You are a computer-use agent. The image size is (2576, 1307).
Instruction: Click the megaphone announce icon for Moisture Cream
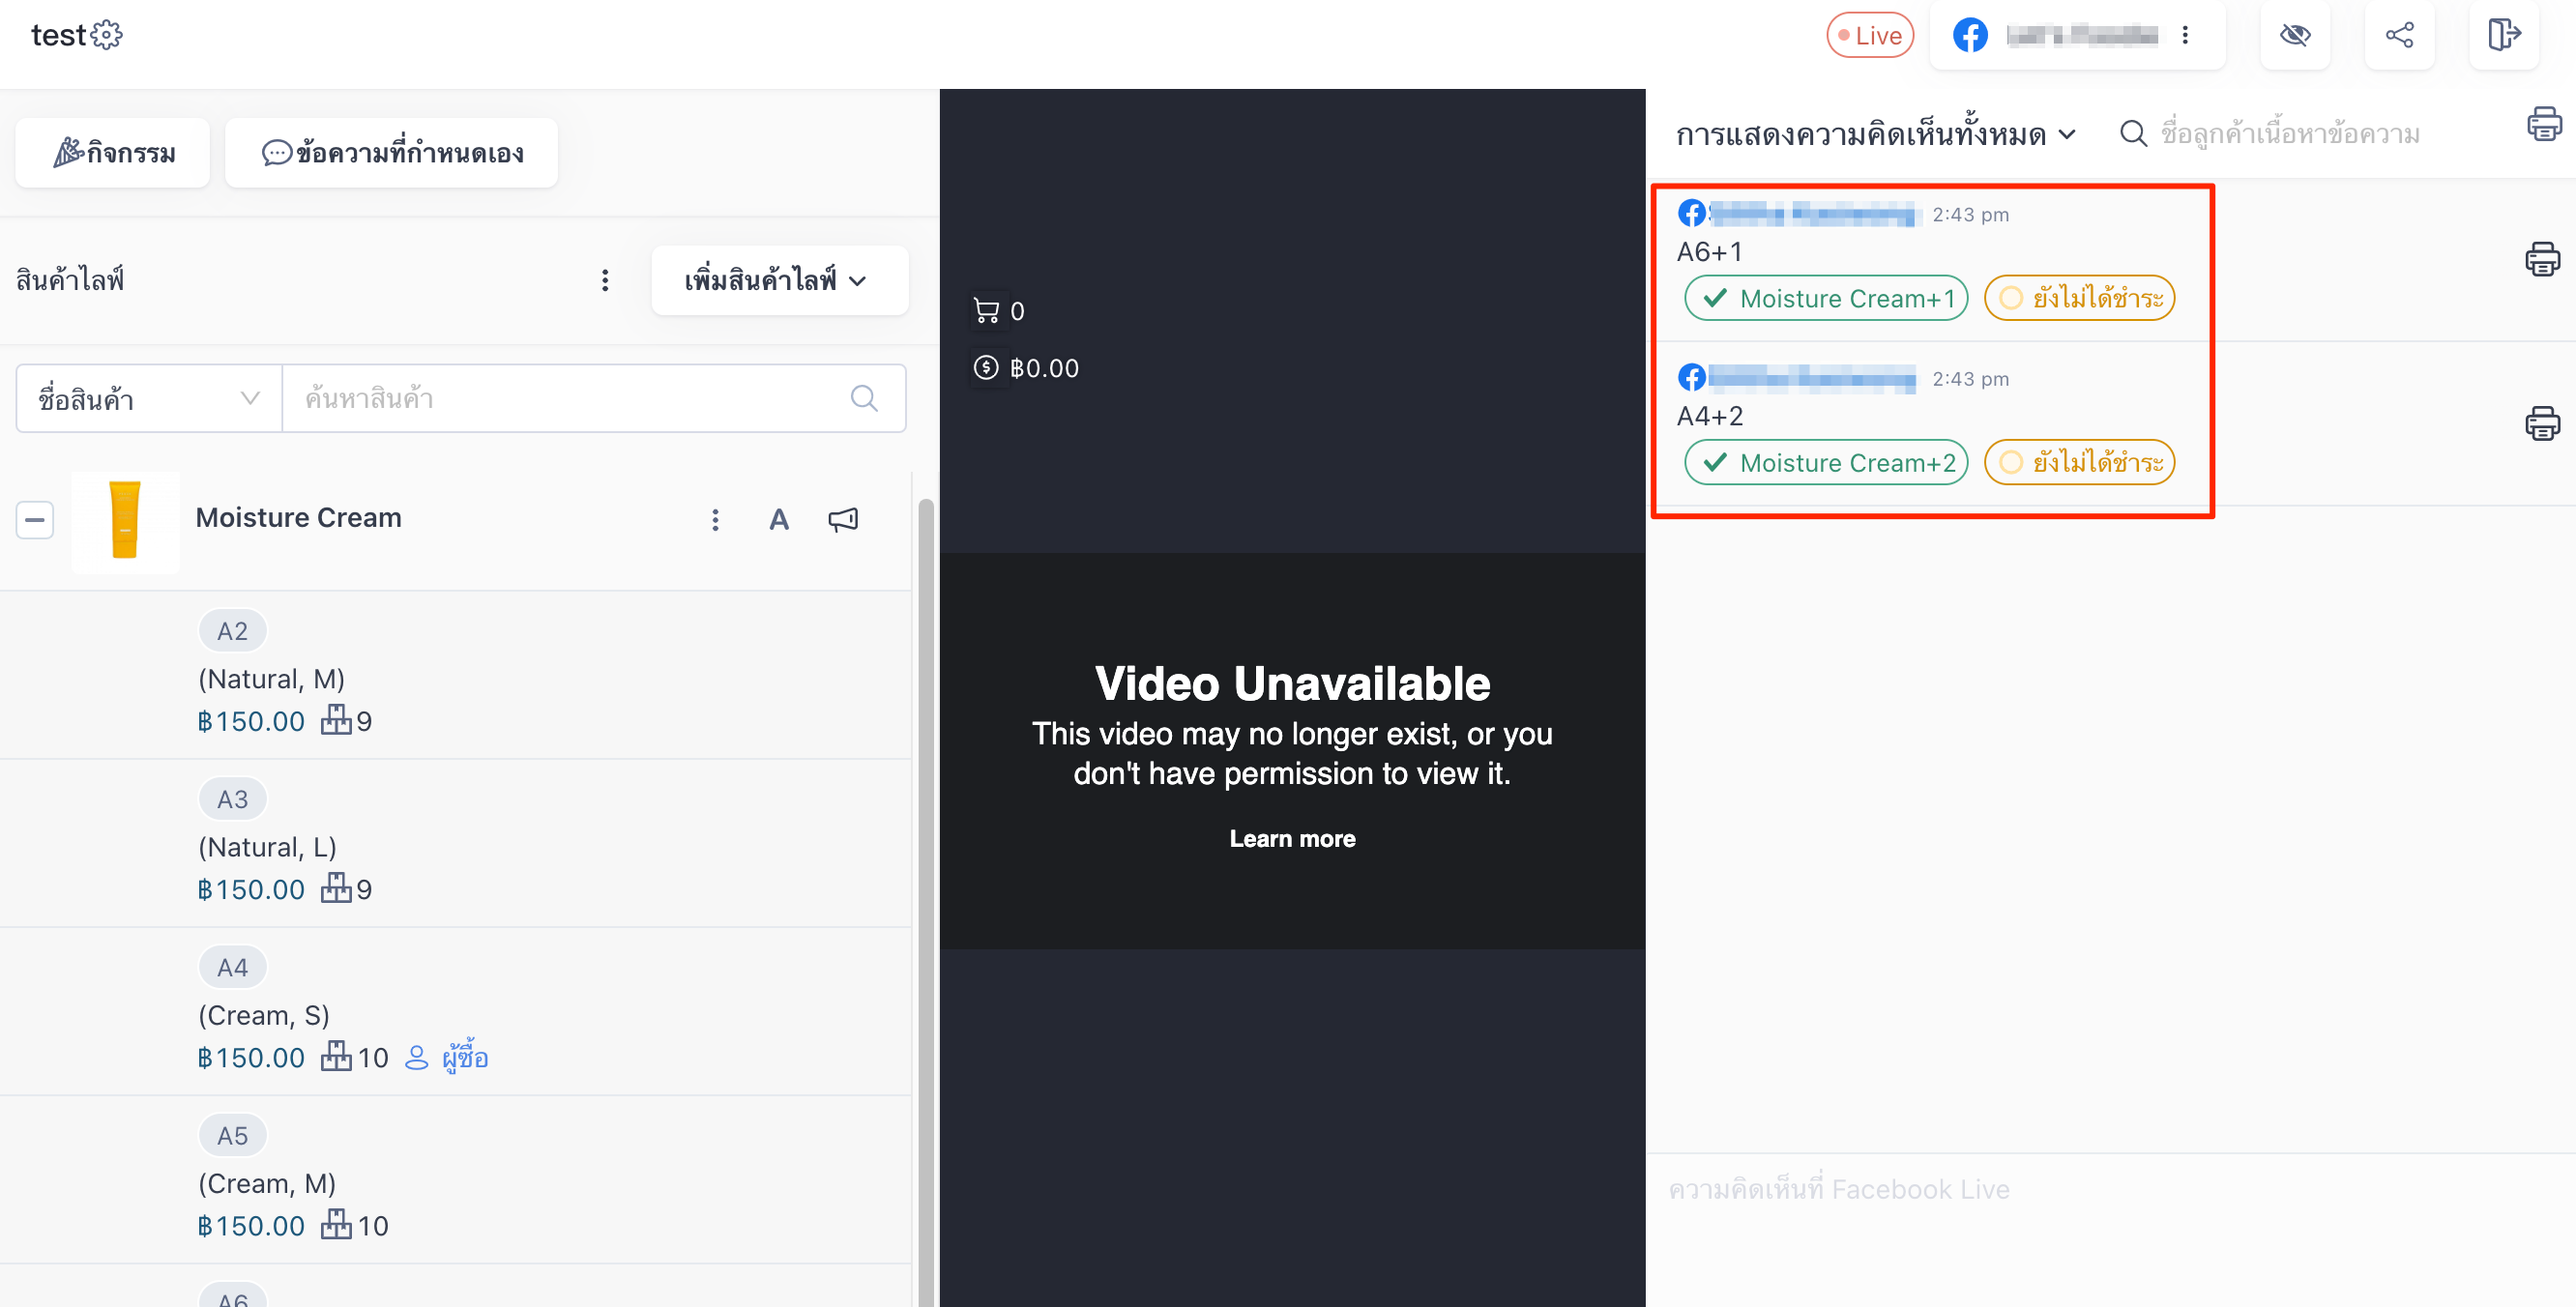(x=843, y=520)
